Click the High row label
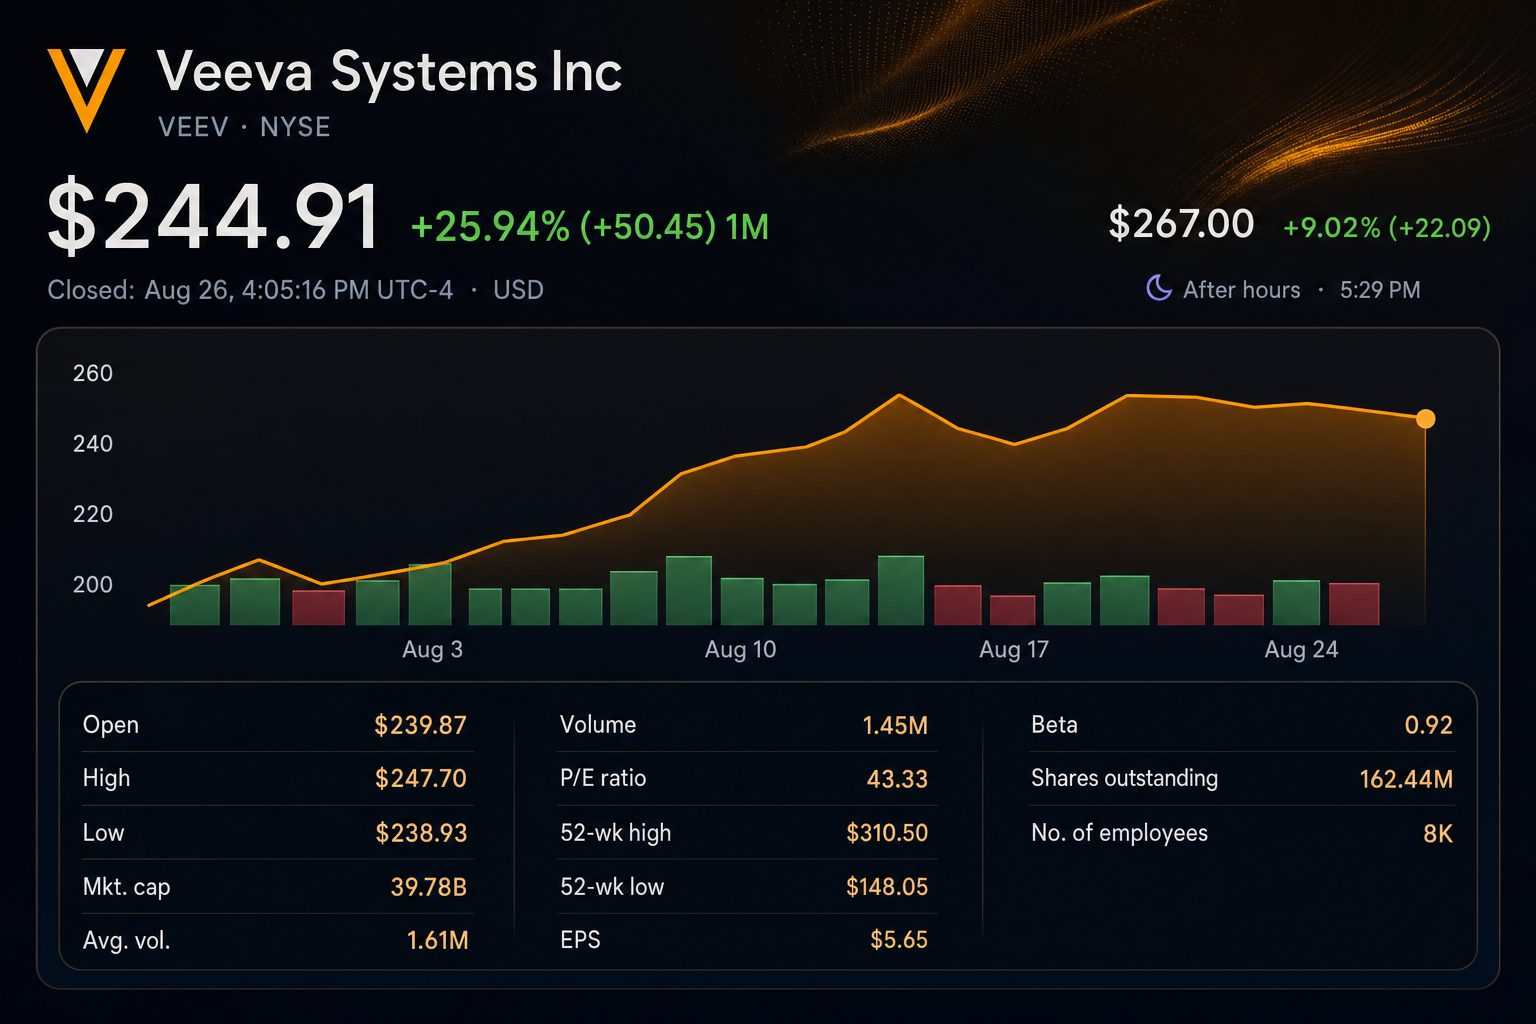 [107, 778]
